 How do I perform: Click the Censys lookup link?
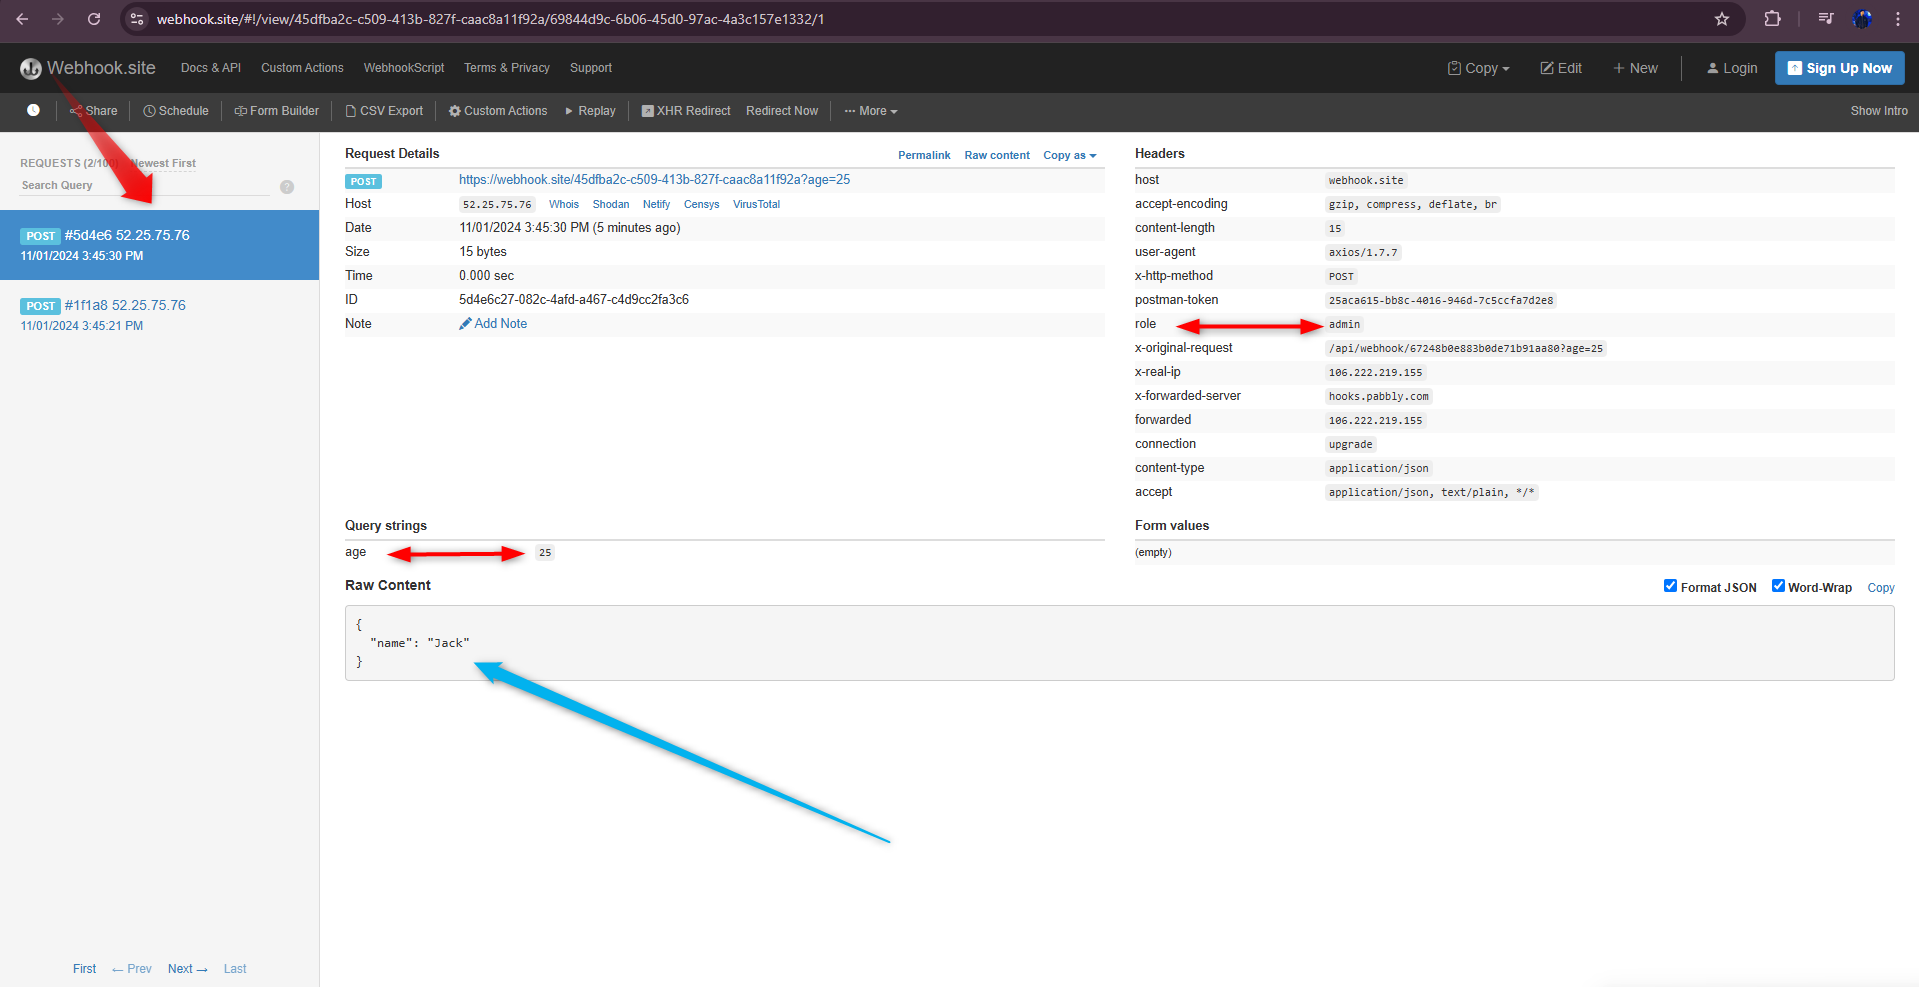coord(702,204)
